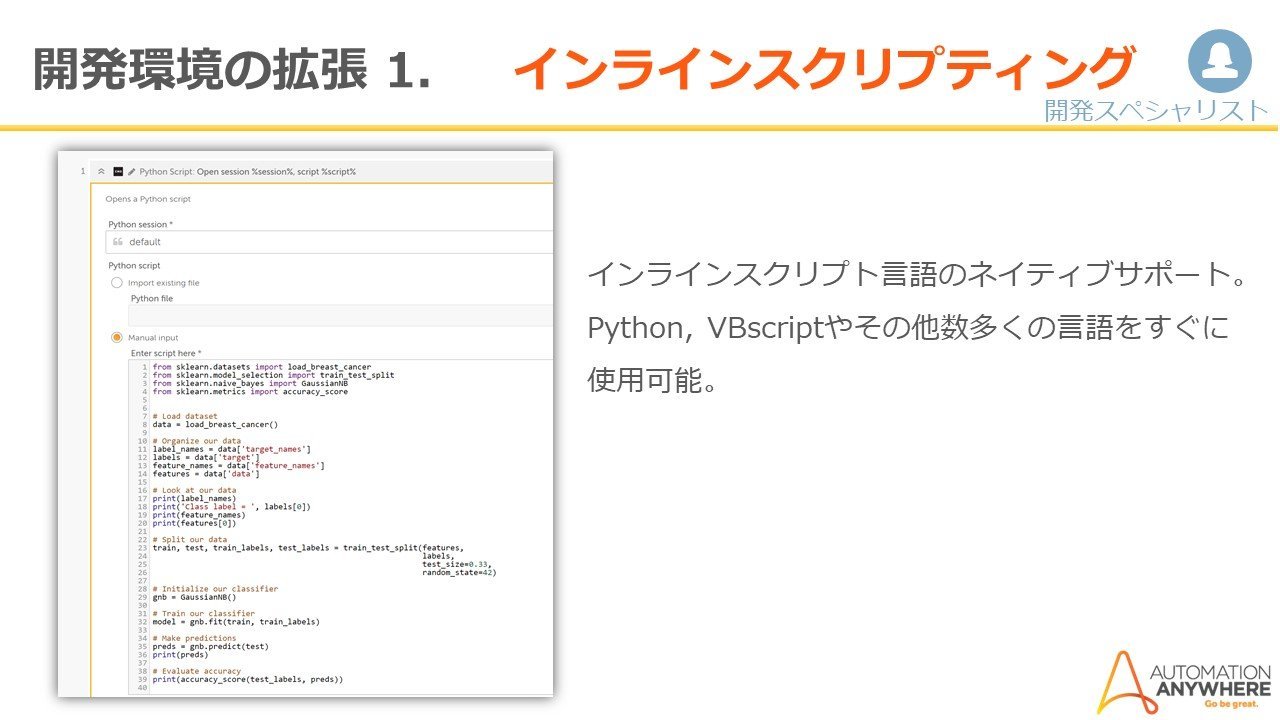1280x720 pixels.
Task: Collapse the Python Script action with double chevron
Action: (101, 171)
